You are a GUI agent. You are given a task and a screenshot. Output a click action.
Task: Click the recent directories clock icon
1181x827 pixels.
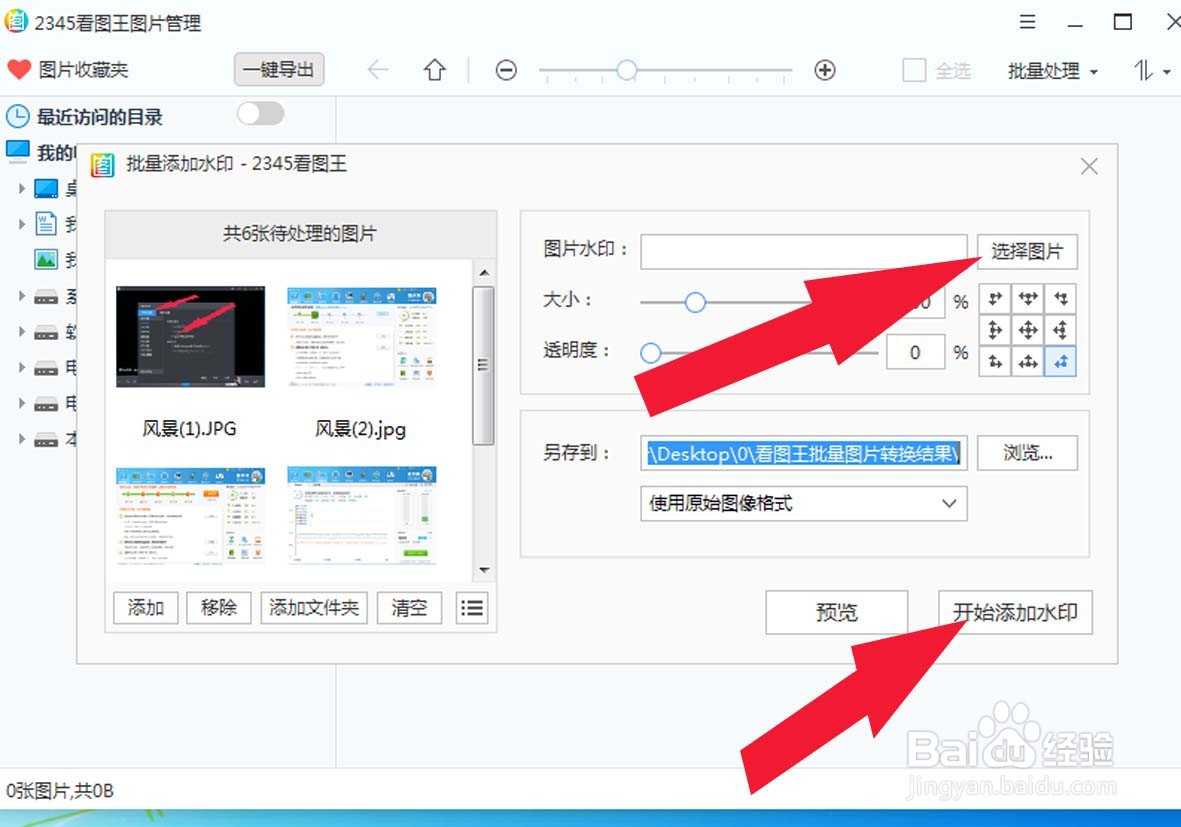[x=17, y=117]
